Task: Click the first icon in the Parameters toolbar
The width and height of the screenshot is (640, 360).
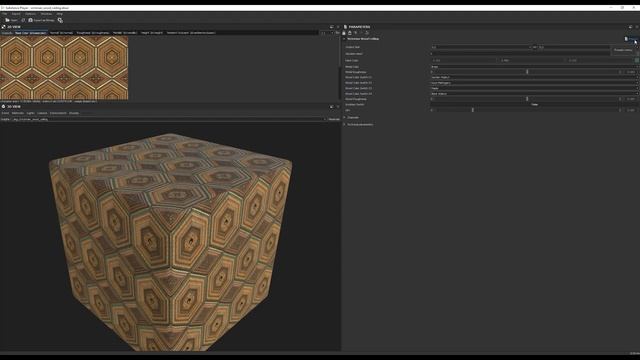Action: [x=344, y=33]
